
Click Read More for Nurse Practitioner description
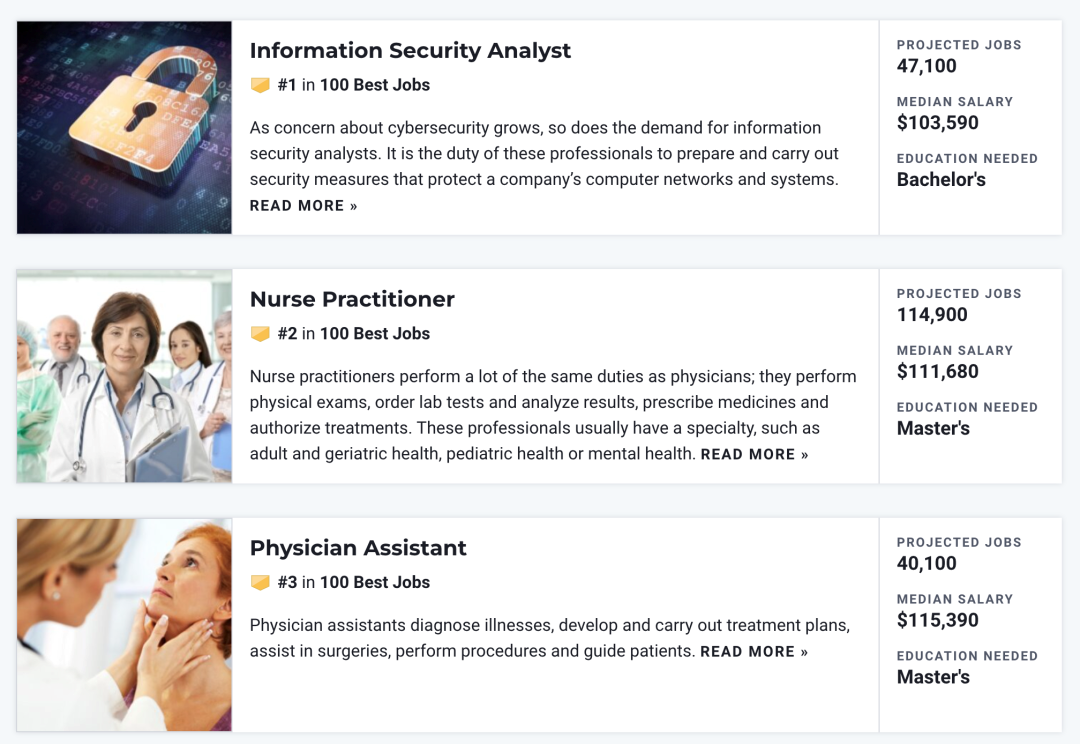[x=754, y=455]
